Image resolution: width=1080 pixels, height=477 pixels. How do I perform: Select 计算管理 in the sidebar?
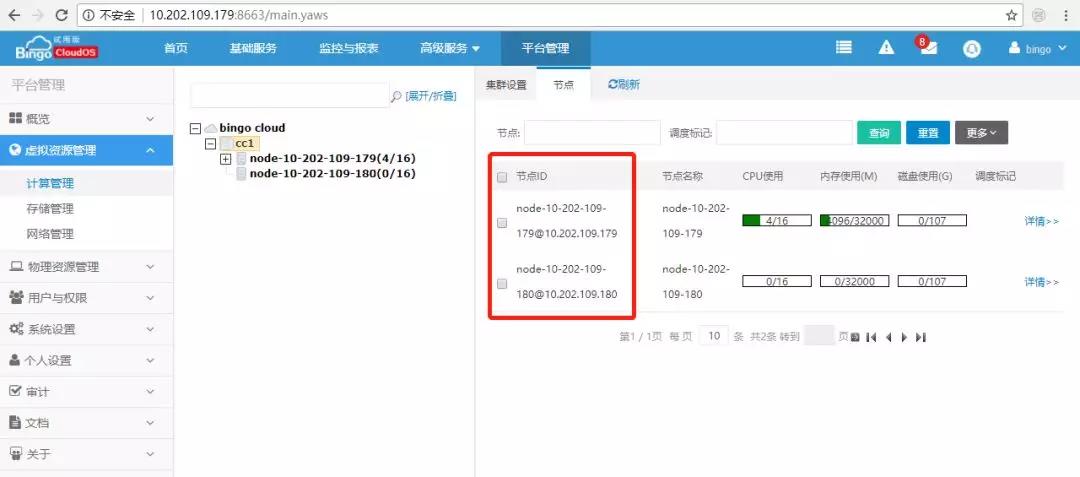click(x=50, y=184)
